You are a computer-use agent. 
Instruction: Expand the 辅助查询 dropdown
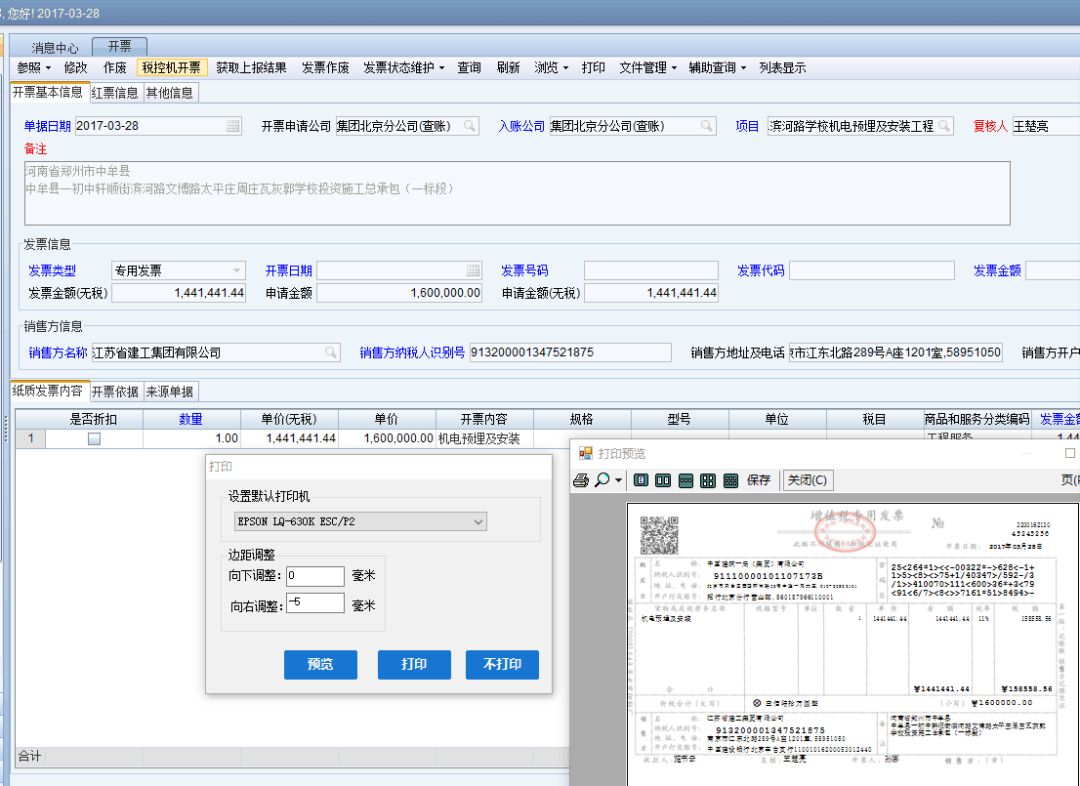[718, 68]
